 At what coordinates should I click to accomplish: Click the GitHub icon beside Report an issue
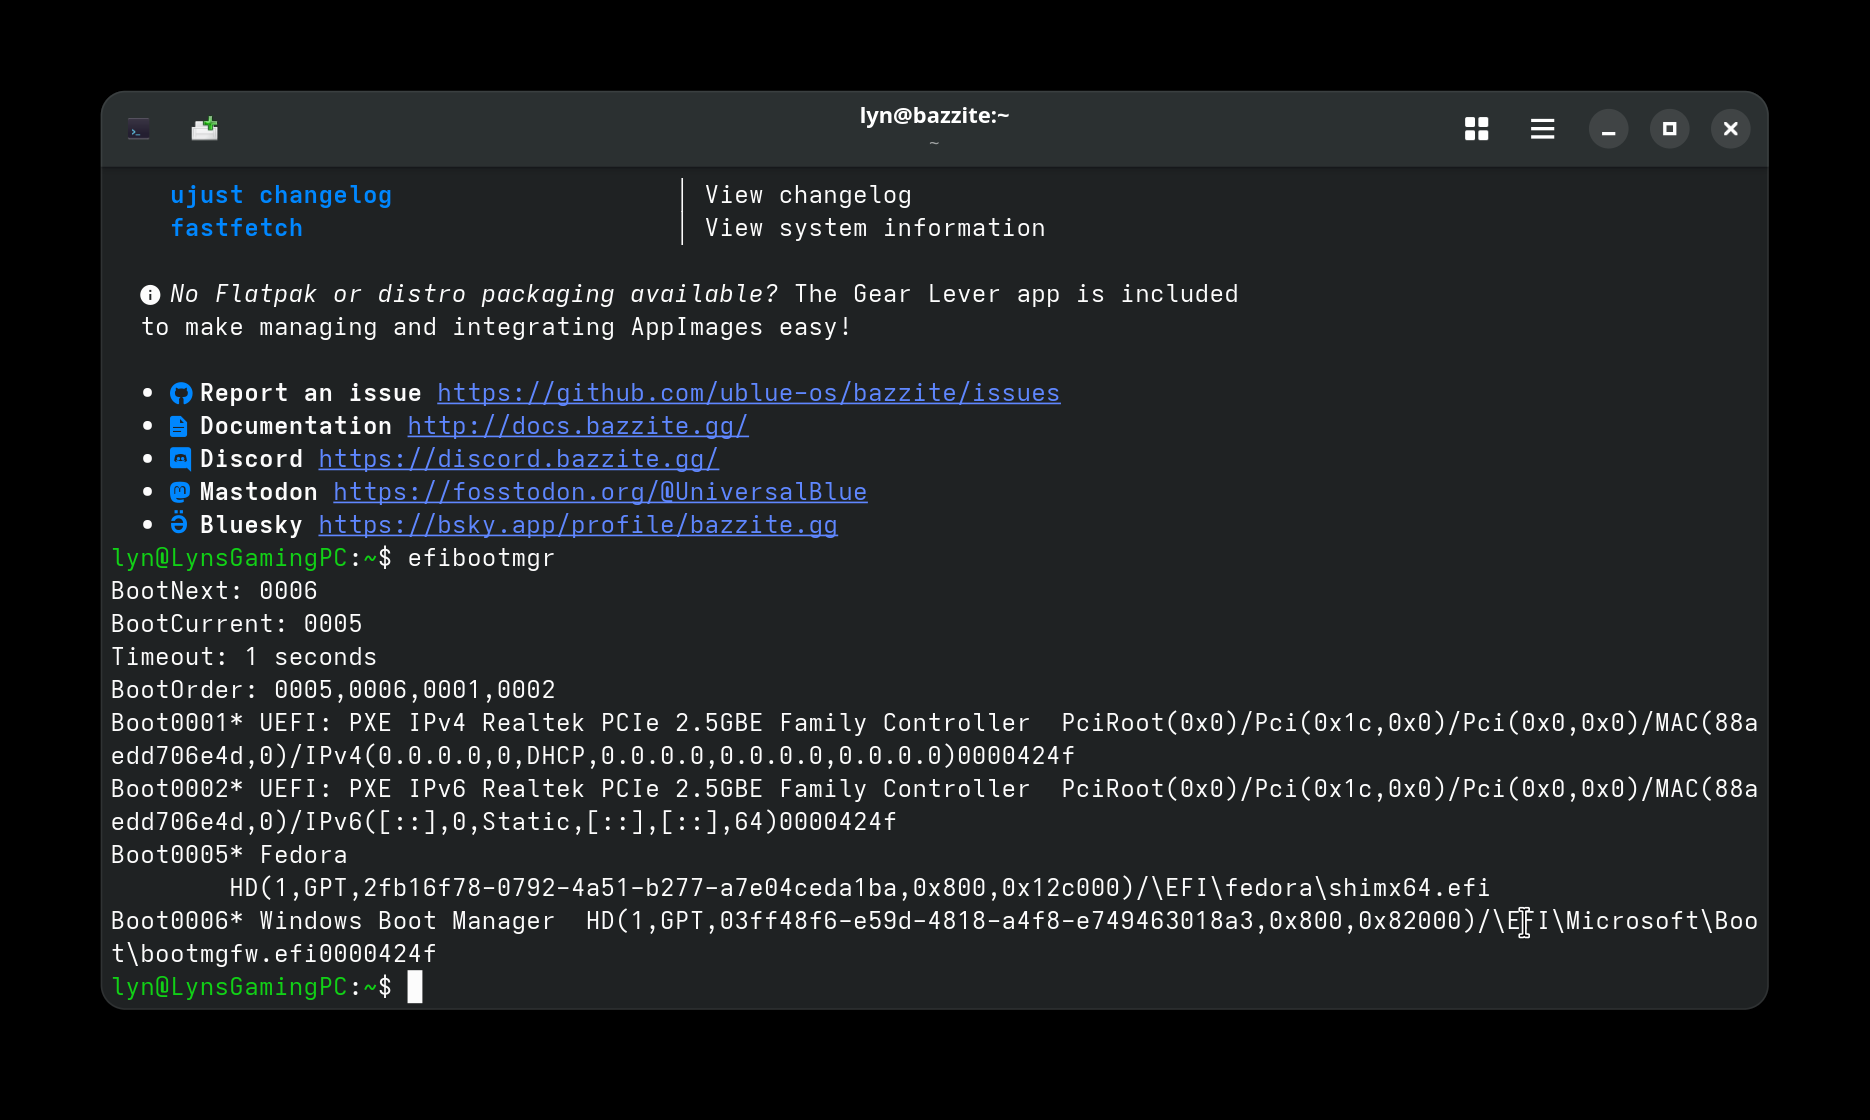(x=180, y=393)
